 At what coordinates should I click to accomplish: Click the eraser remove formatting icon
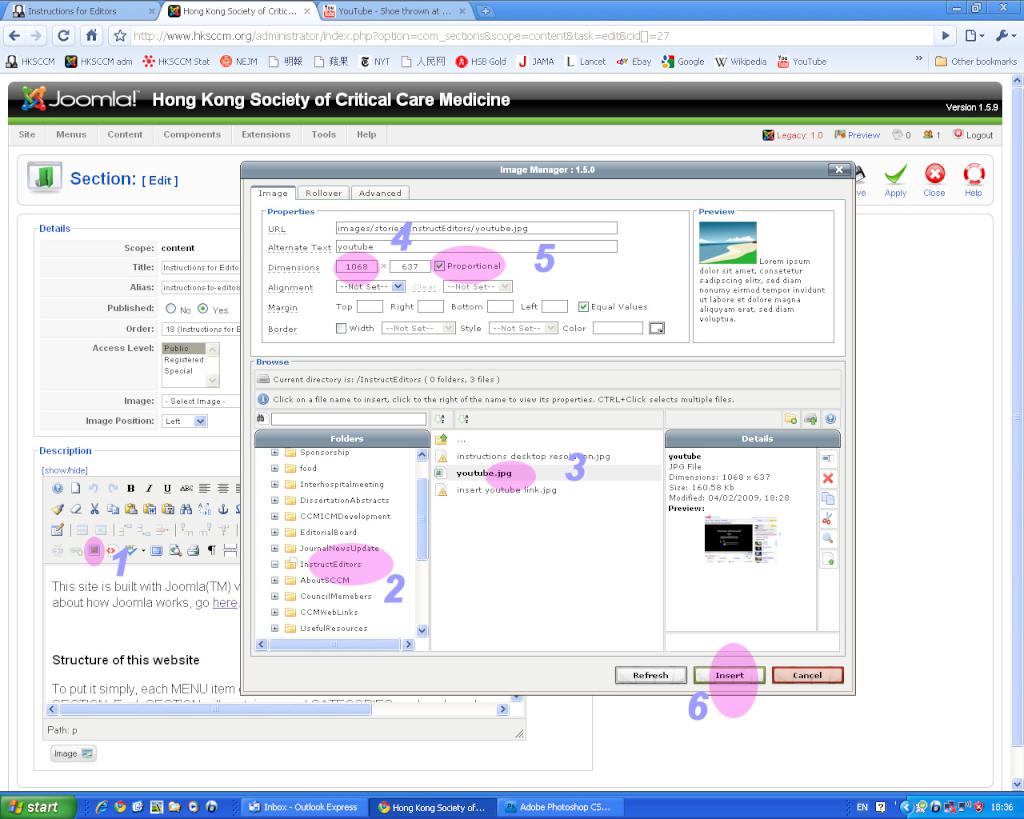pos(76,509)
